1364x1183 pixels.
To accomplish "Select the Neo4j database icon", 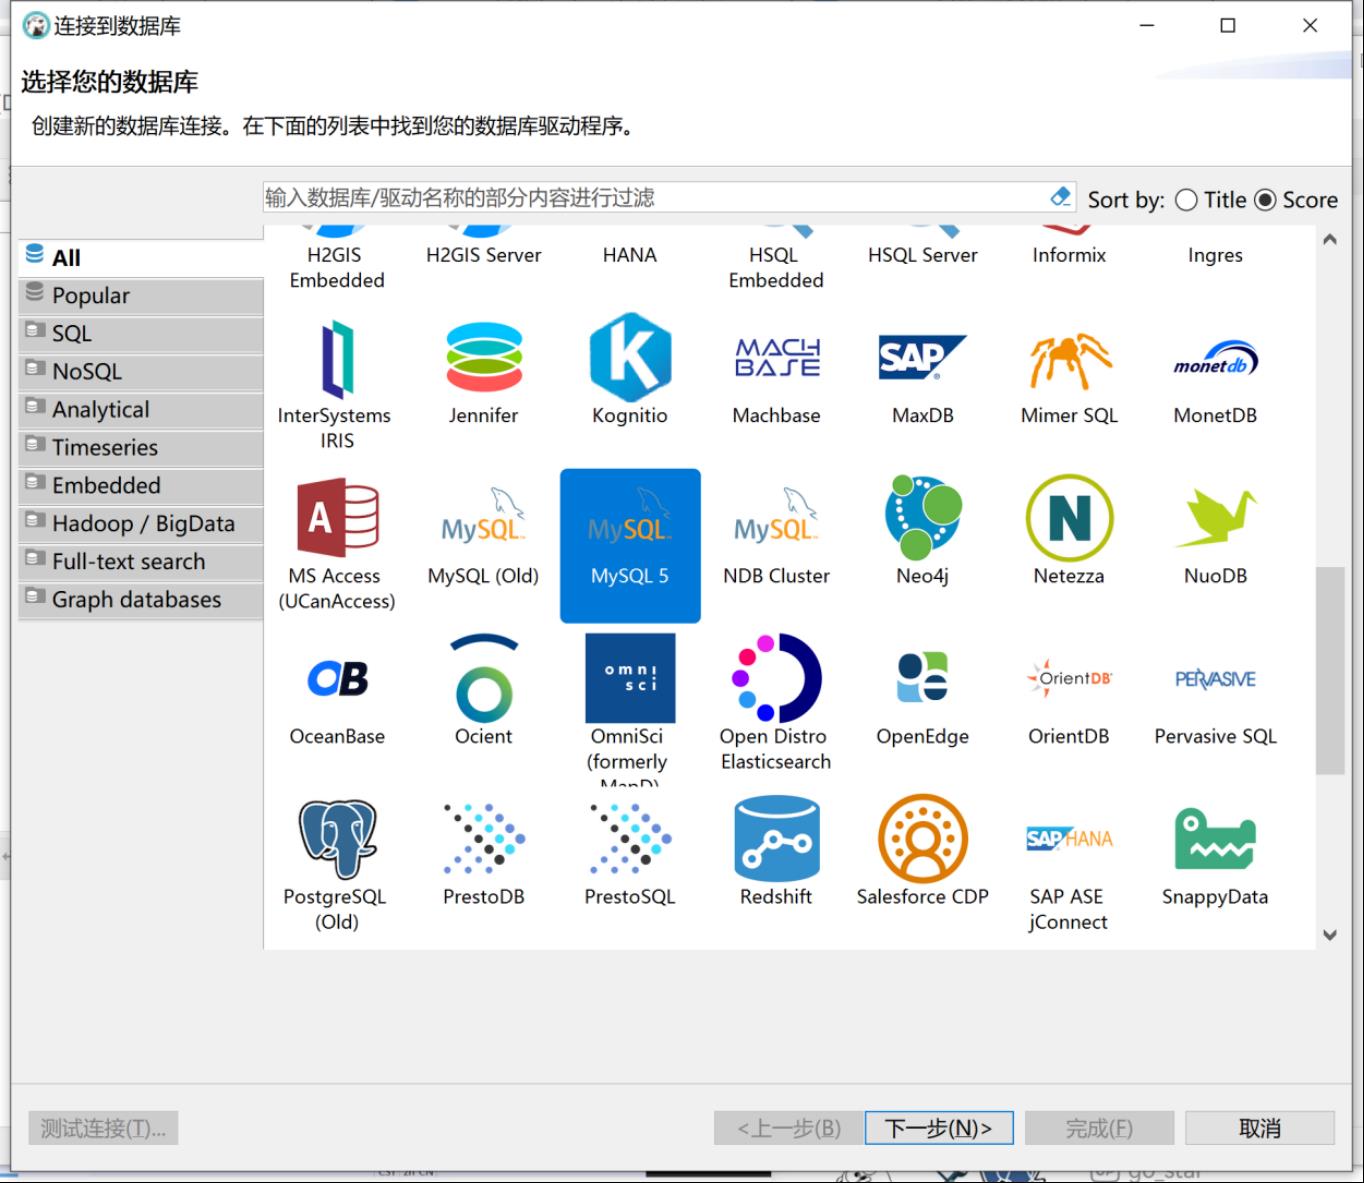I will point(923,517).
